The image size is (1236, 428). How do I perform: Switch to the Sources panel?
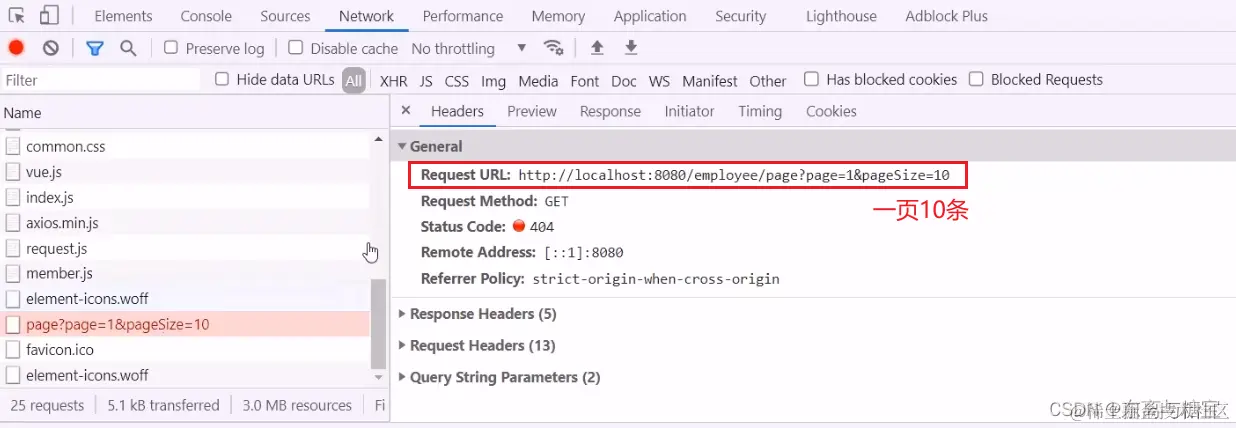click(285, 16)
